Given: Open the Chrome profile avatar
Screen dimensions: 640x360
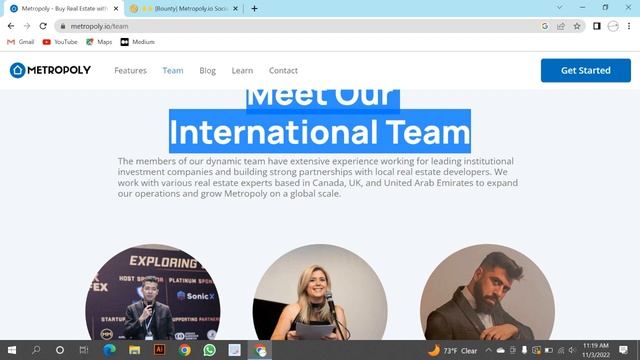Looking at the screenshot, I should (613, 26).
